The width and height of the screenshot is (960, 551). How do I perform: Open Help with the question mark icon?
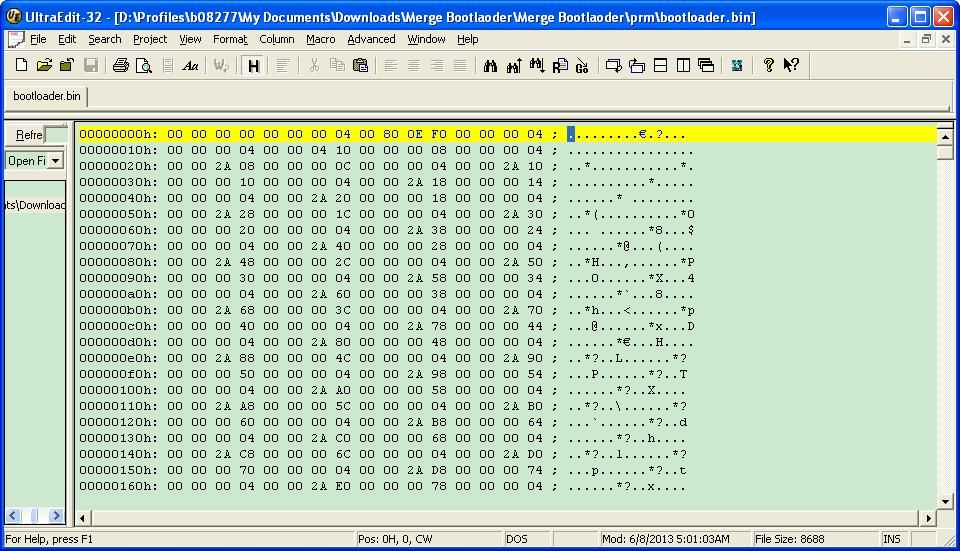[768, 65]
